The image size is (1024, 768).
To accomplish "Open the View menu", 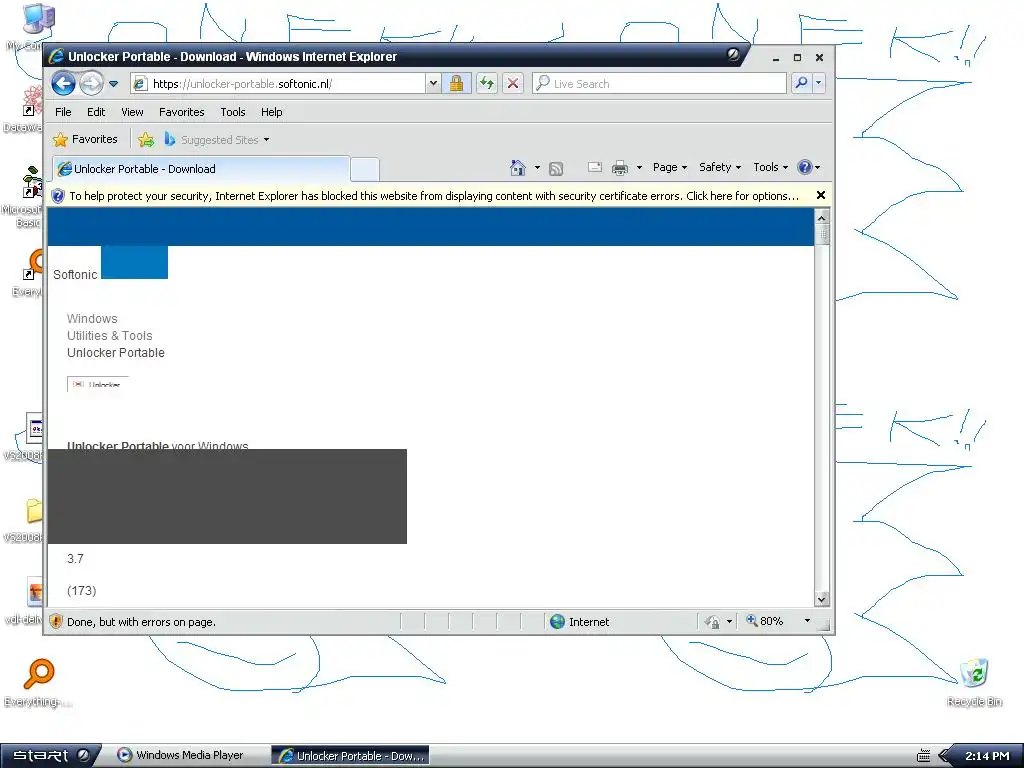I will 132,112.
